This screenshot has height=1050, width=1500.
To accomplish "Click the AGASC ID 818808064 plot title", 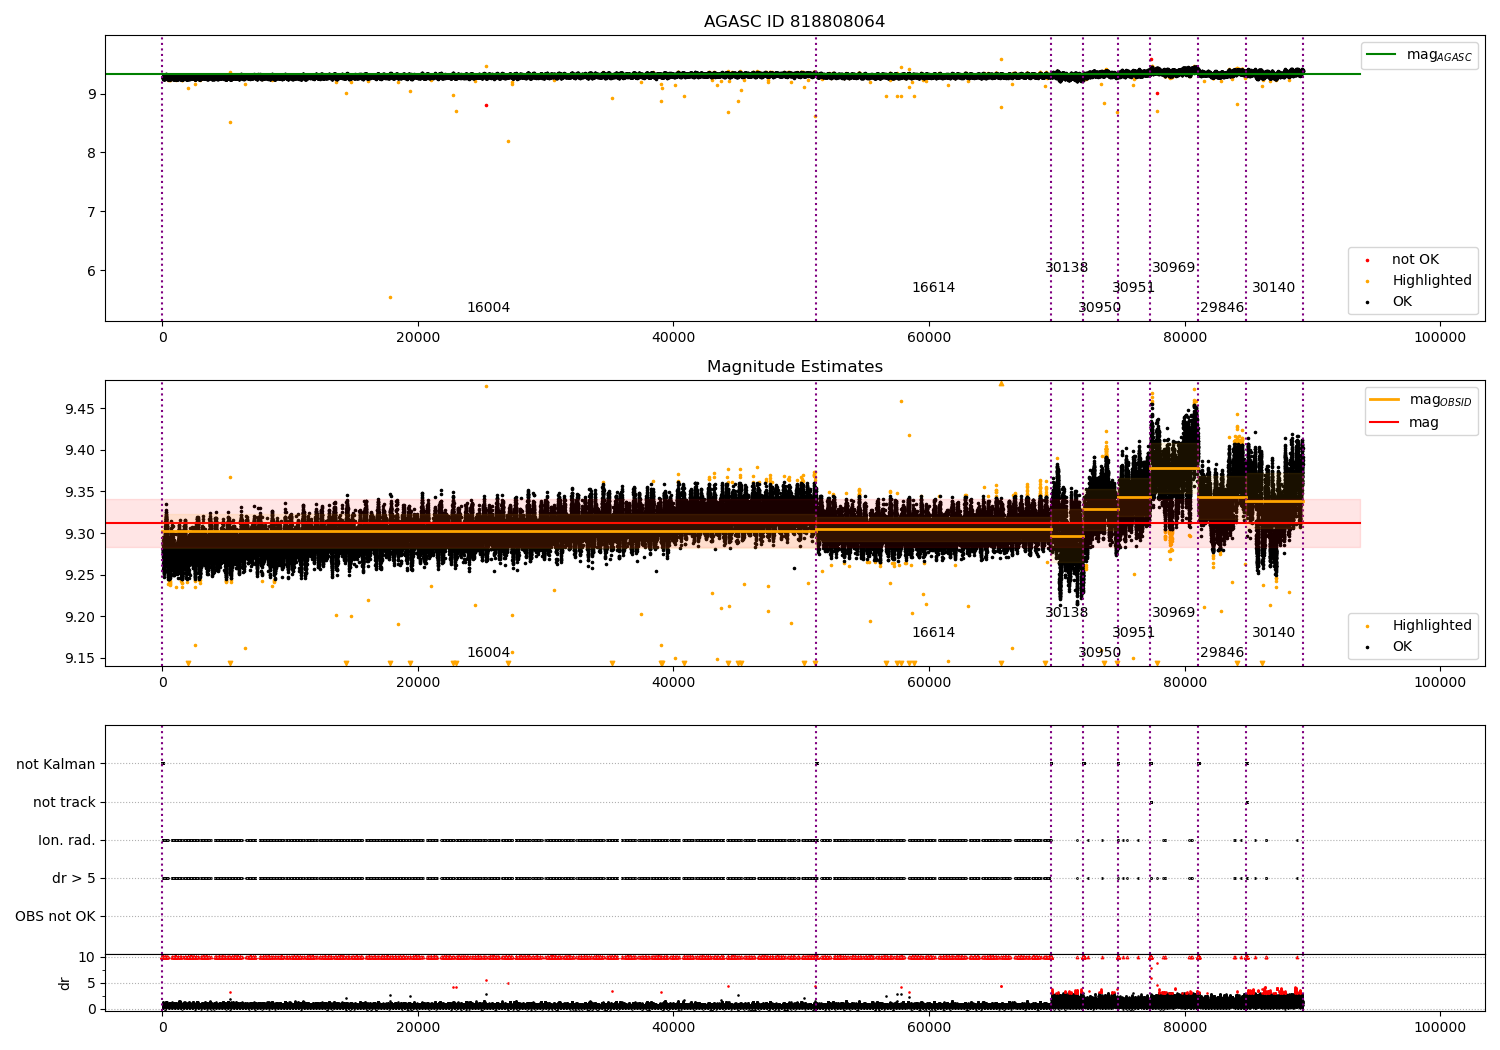I will coord(794,22).
